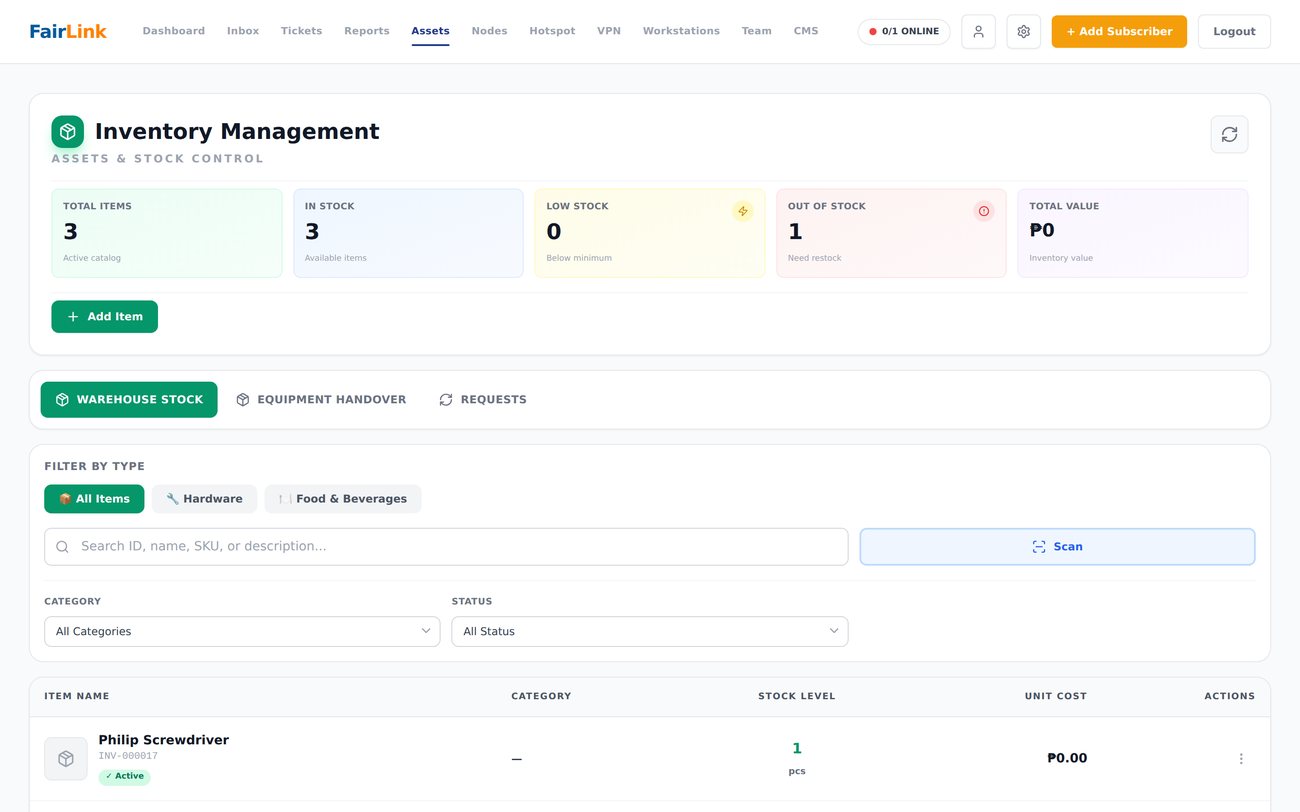Navigate to Workstations

[681, 31]
